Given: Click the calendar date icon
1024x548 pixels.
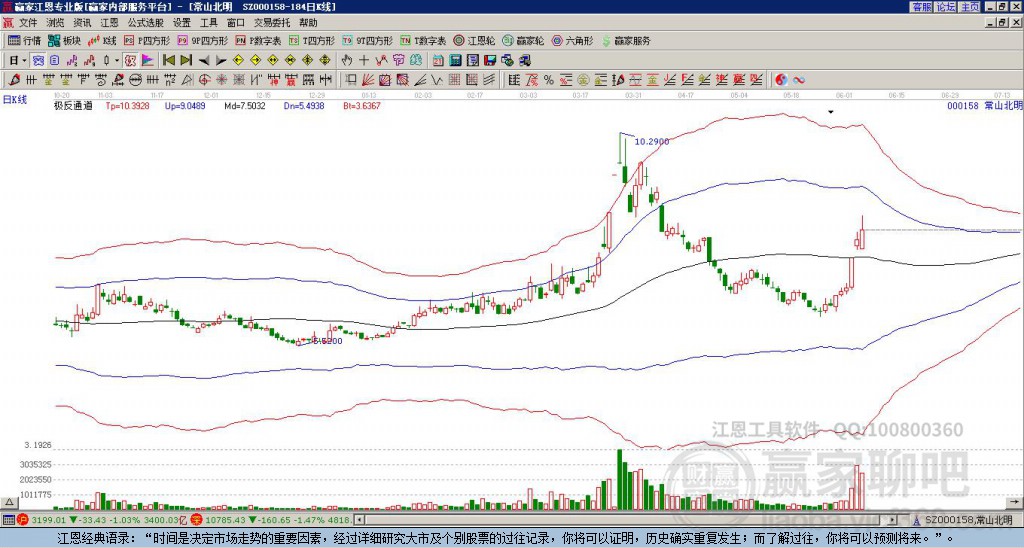Looking at the screenshot, I should [x=438, y=61].
